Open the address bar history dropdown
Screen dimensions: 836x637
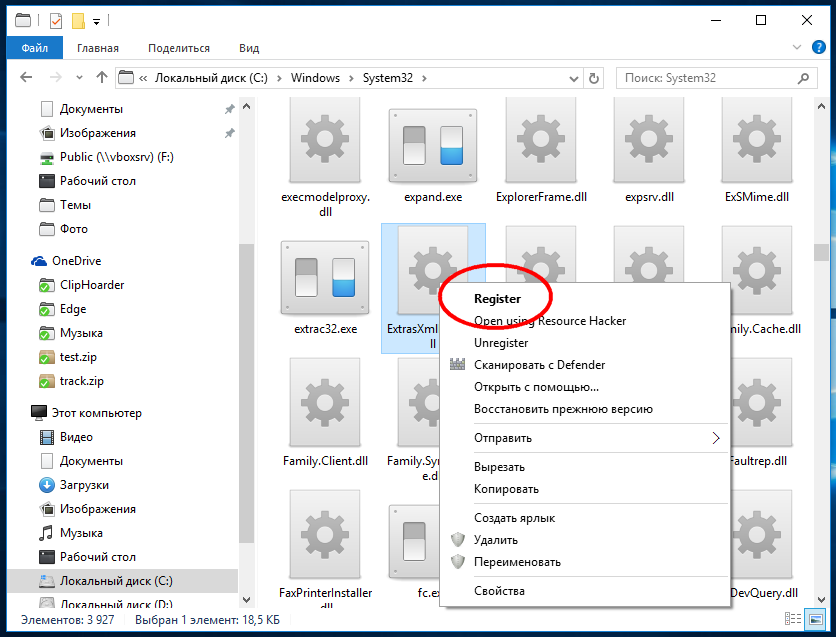click(x=571, y=78)
